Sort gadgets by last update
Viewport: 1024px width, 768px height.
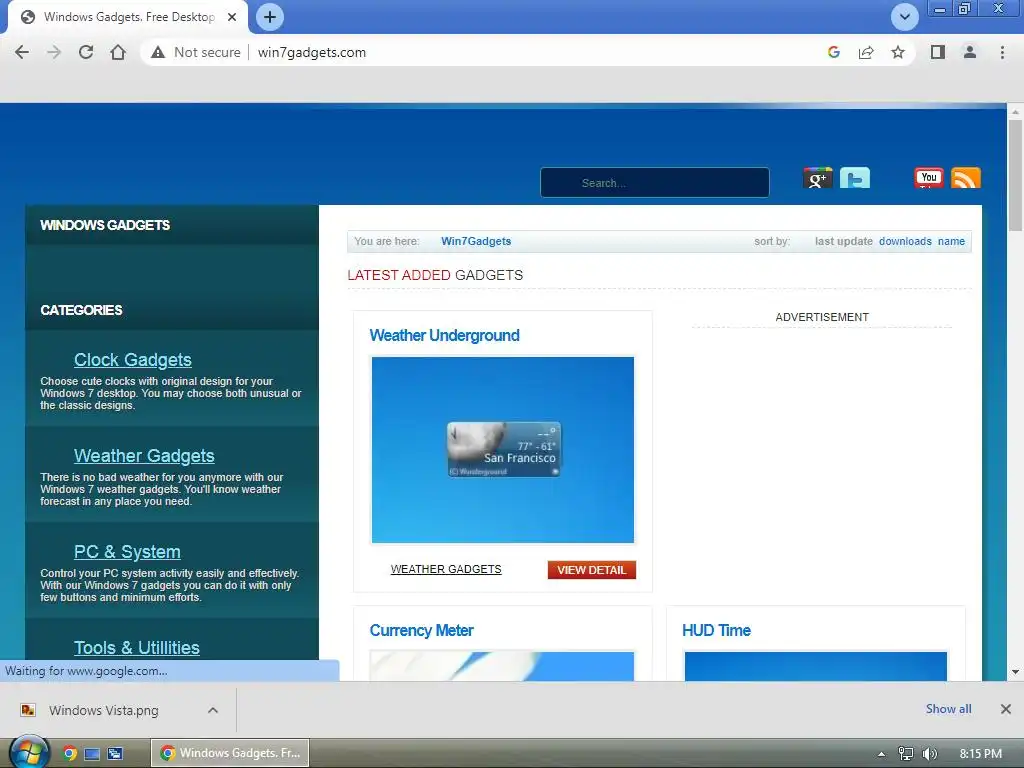(843, 241)
